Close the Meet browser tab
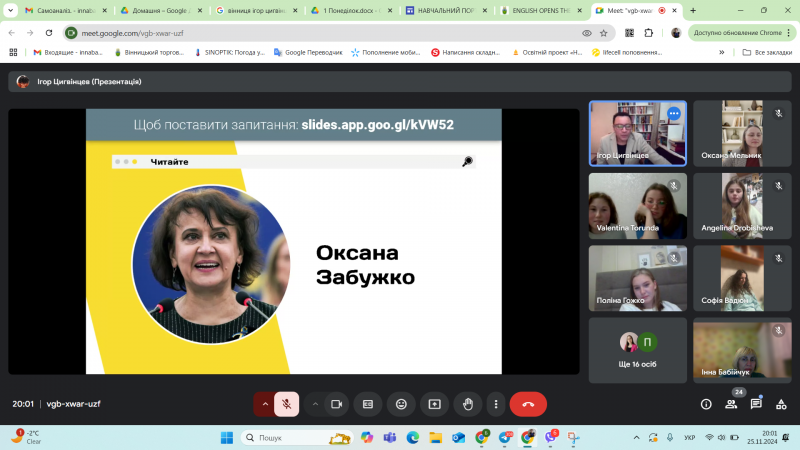The height and width of the screenshot is (450, 800). coord(674,10)
